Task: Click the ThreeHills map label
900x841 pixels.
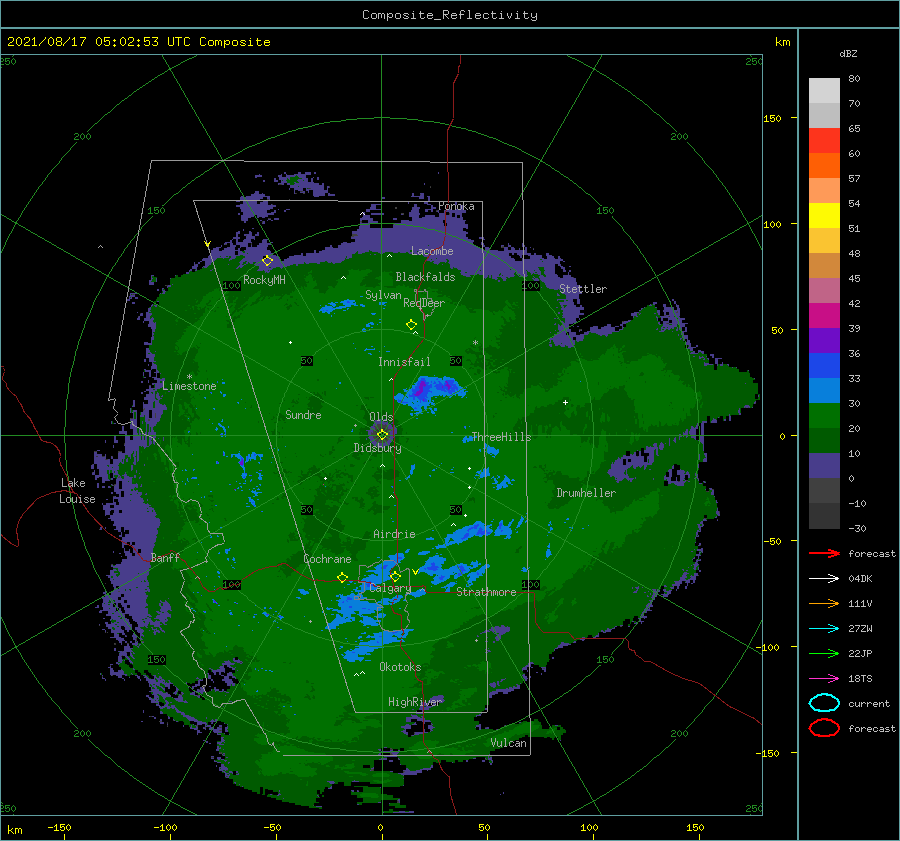Action: pos(501,437)
